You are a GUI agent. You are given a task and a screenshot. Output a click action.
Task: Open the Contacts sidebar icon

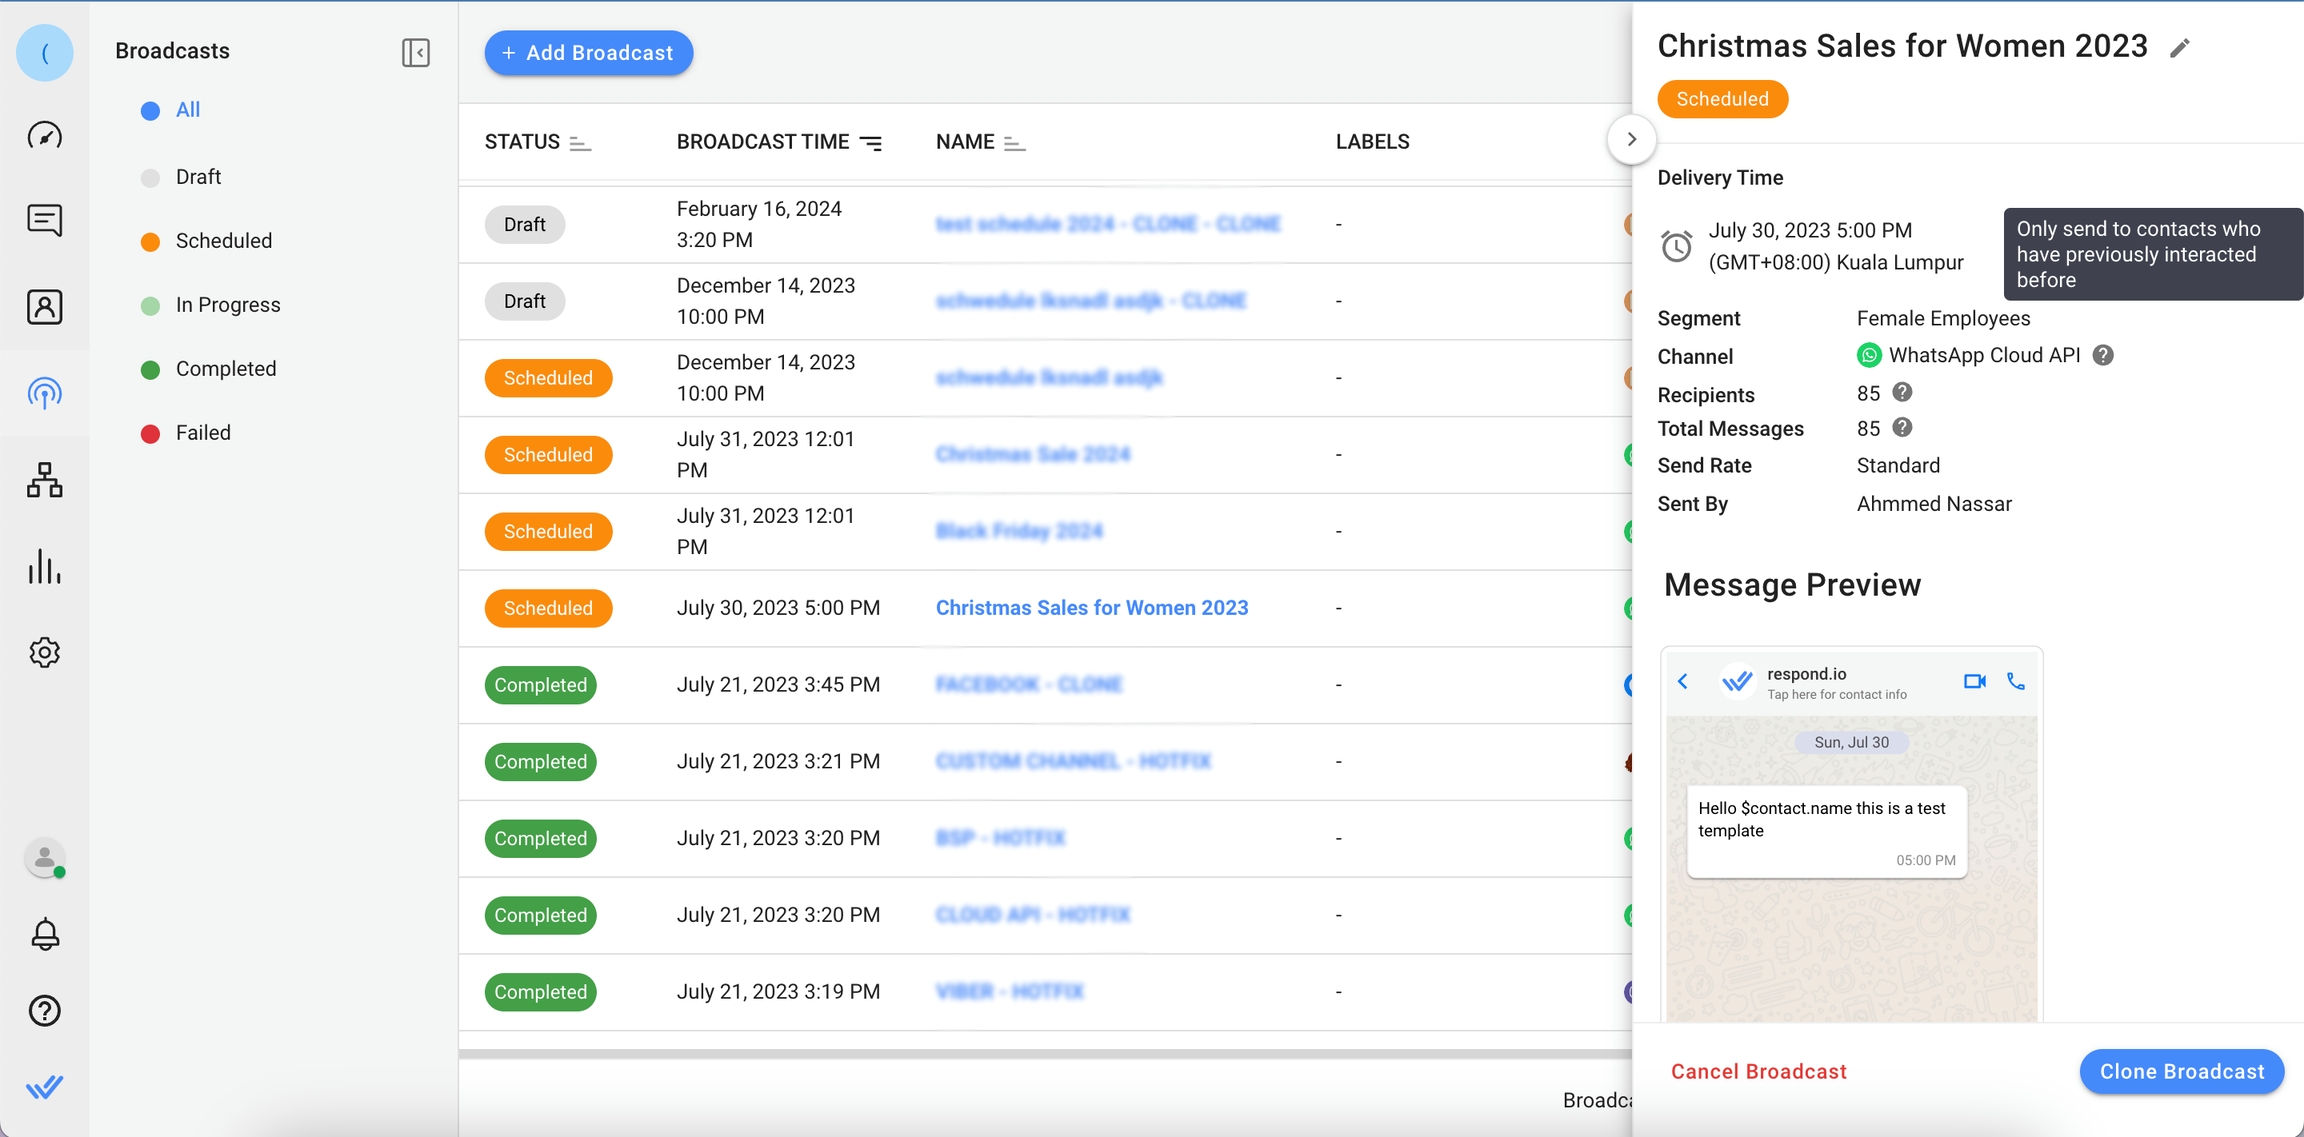point(44,307)
